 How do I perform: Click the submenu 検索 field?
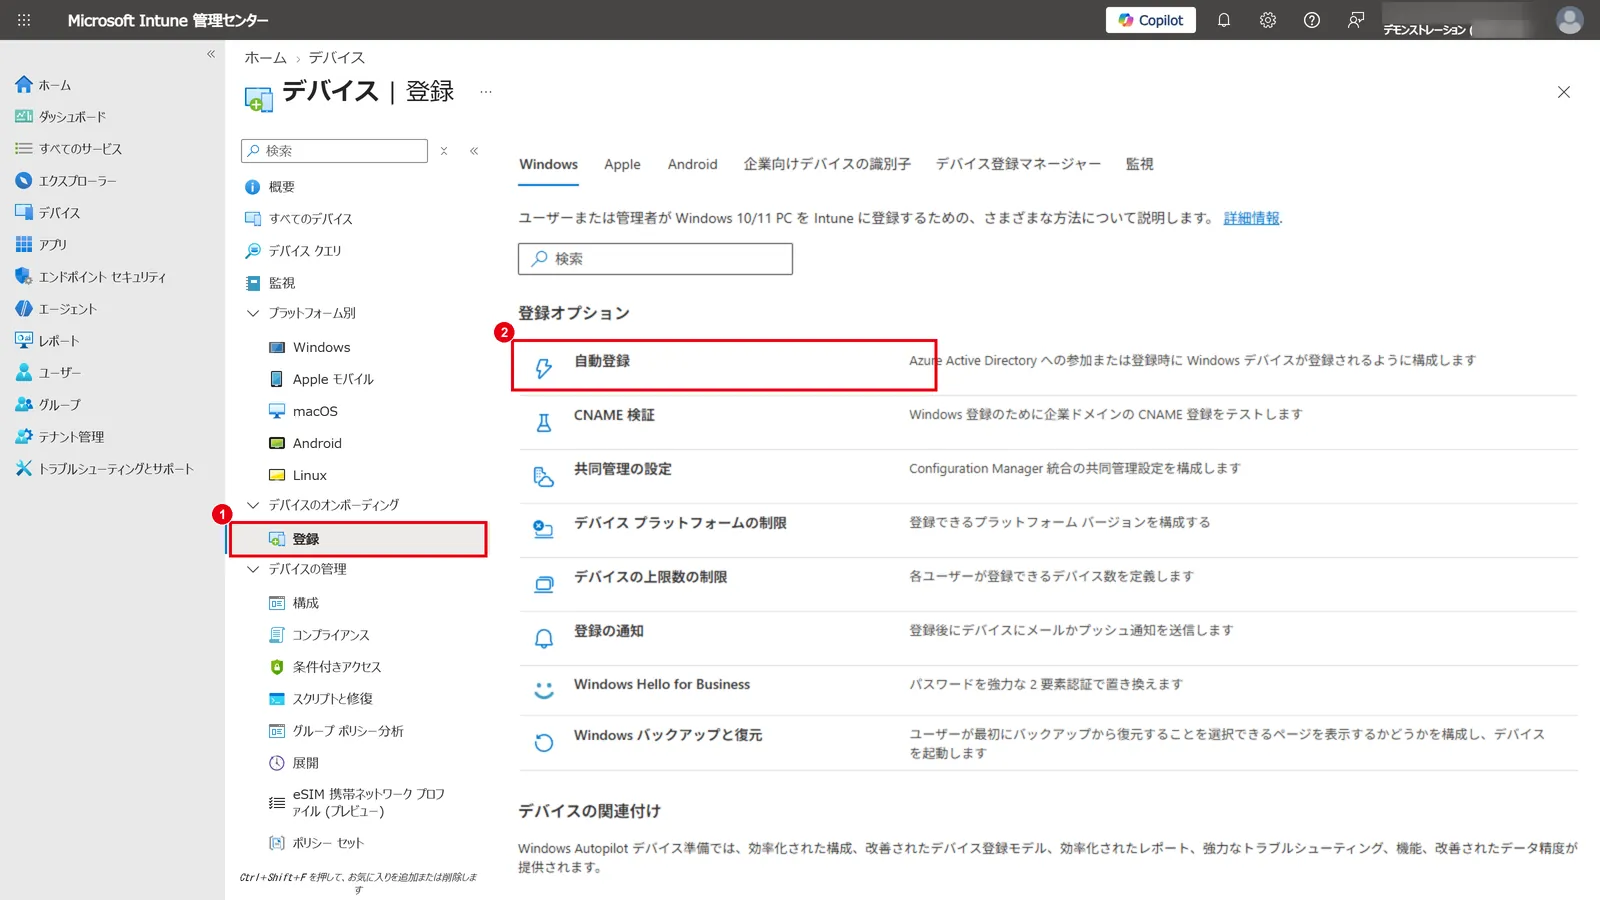[334, 151]
